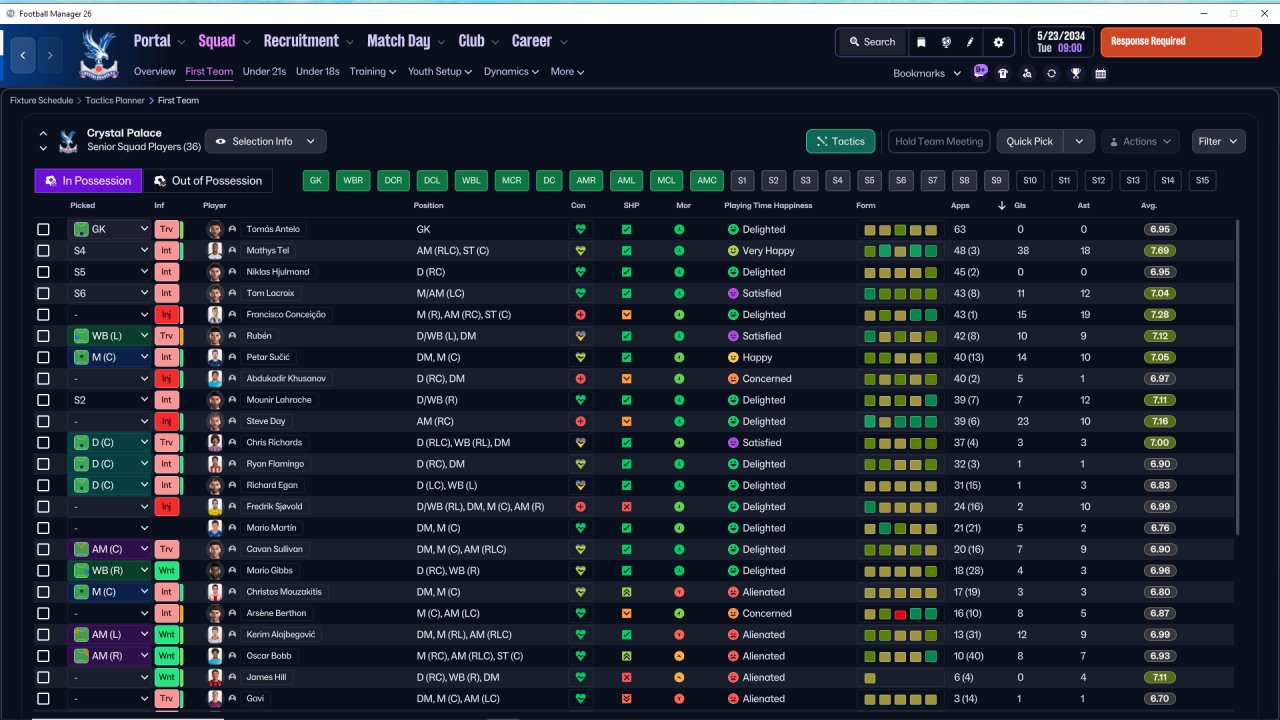Click Francisco Conceição's red injury condition icon
This screenshot has height=720, width=1280.
click(x=580, y=314)
